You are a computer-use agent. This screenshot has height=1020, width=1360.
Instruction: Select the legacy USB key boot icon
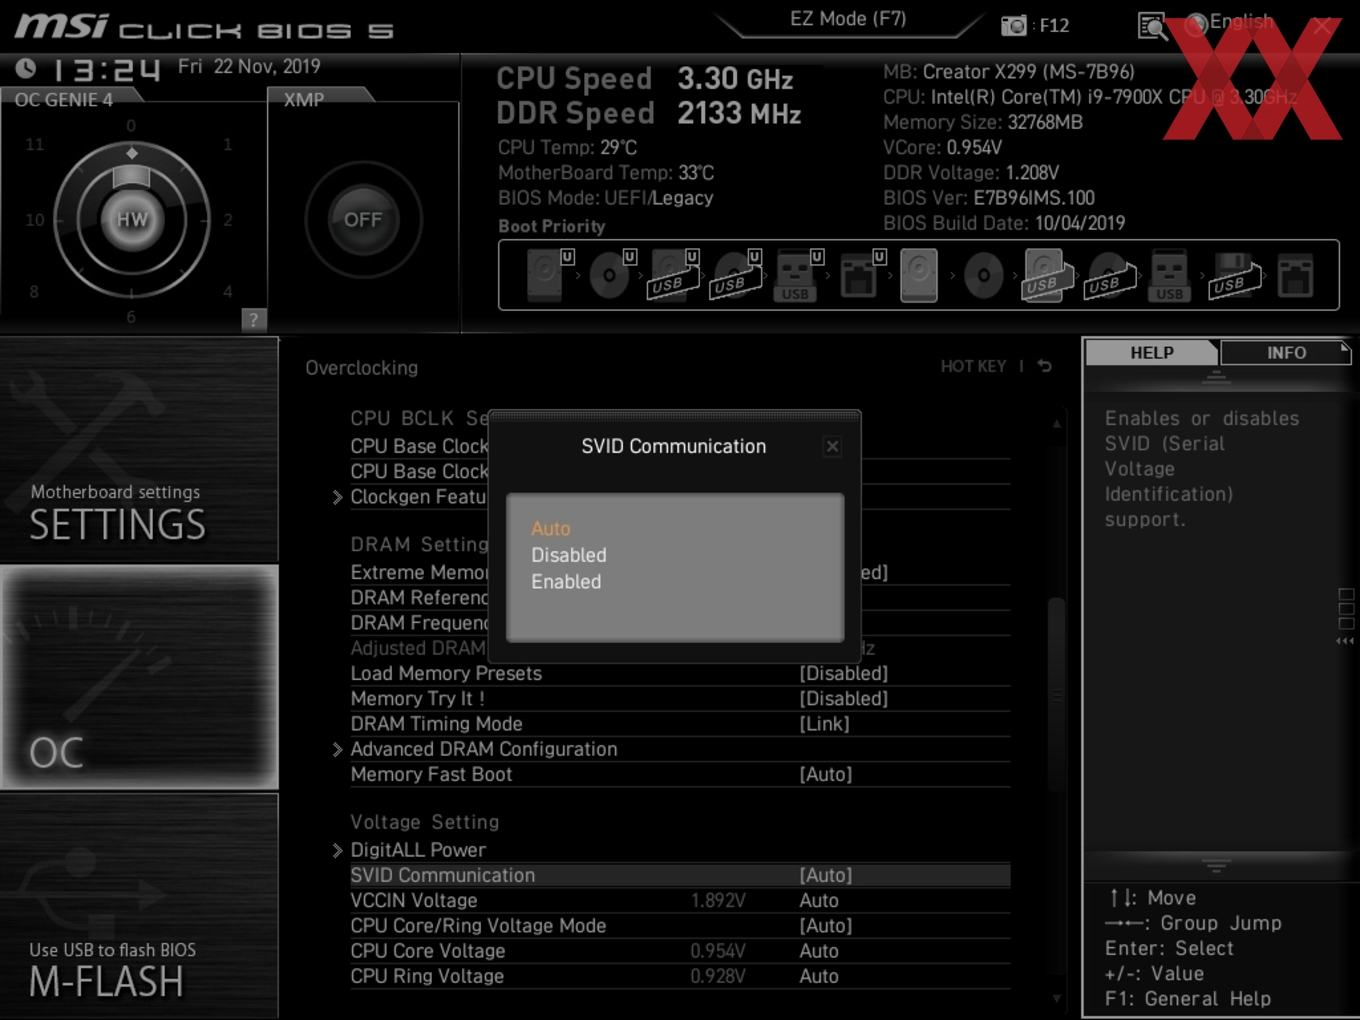pos(1169,276)
